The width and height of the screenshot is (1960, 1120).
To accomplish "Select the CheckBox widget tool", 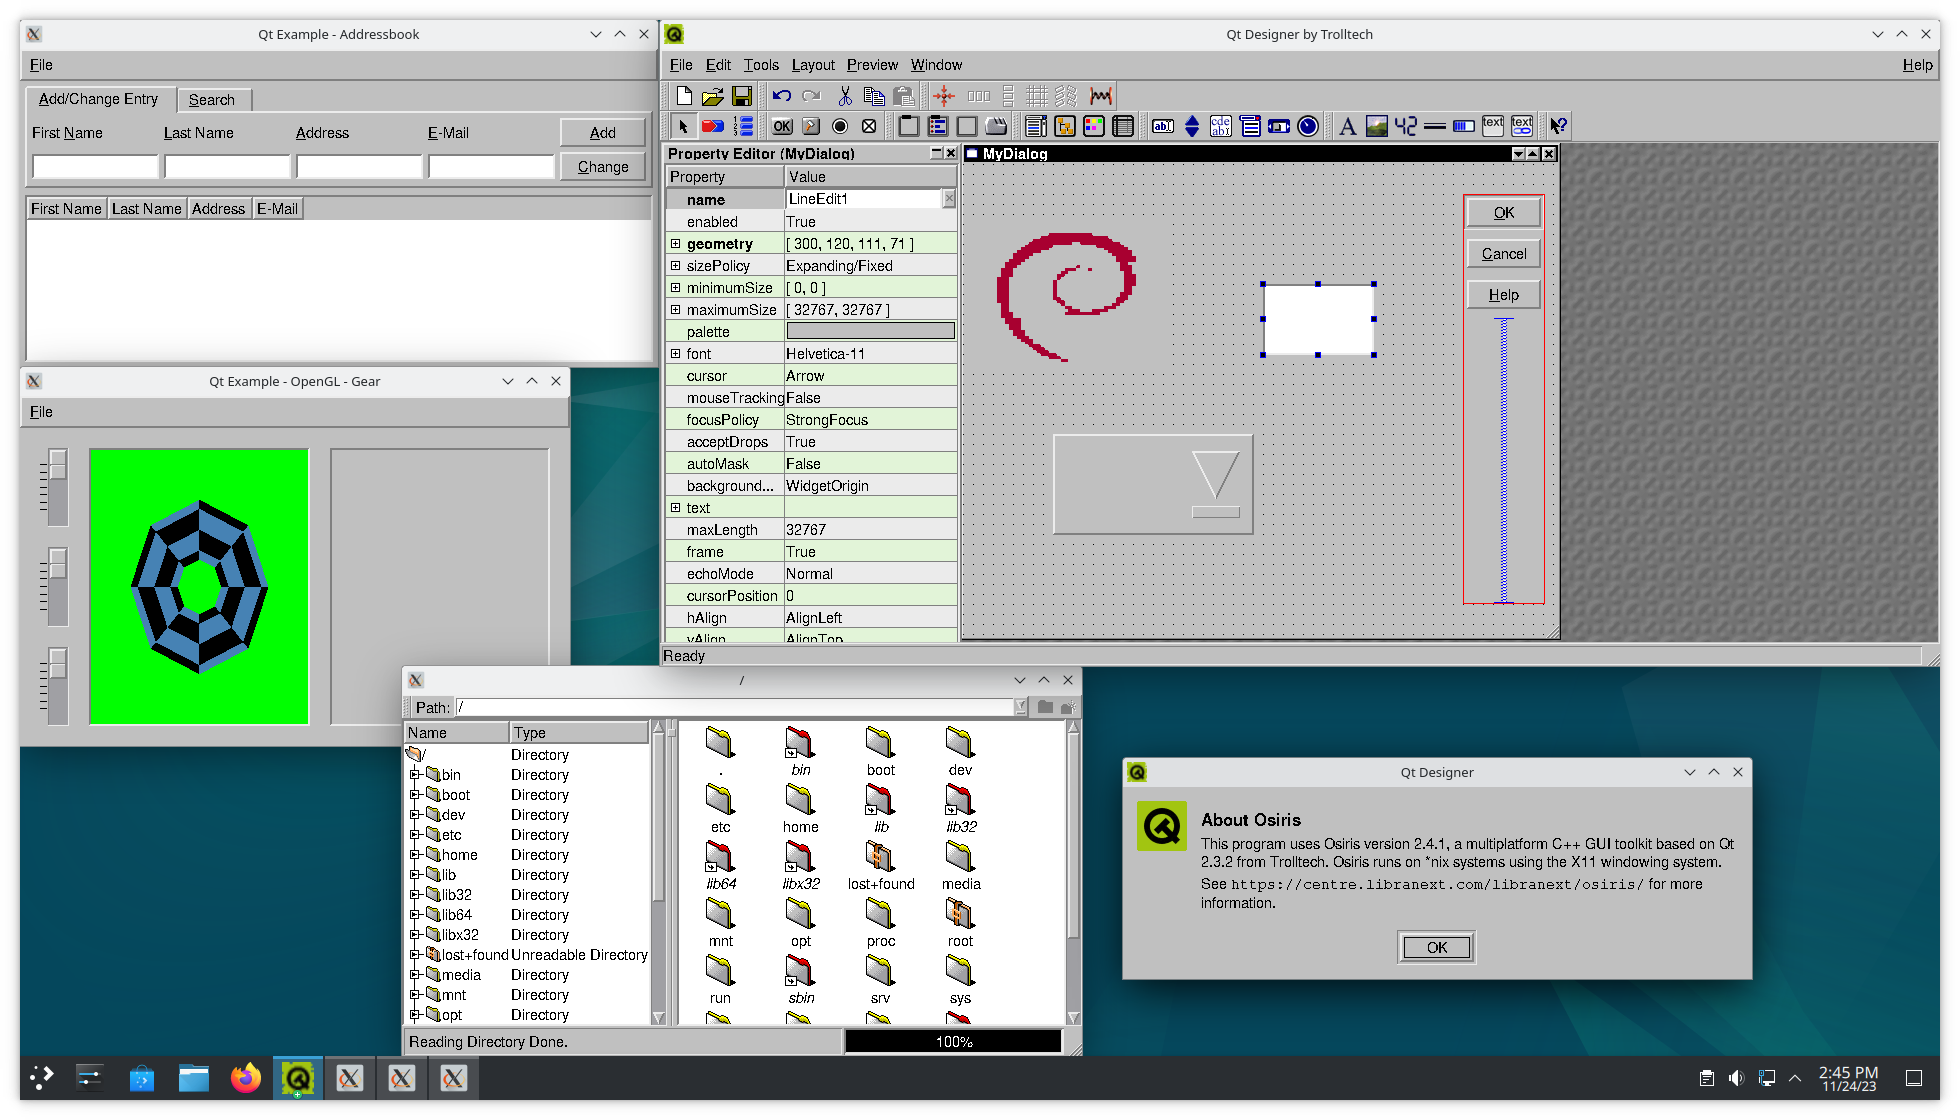I will 869,126.
